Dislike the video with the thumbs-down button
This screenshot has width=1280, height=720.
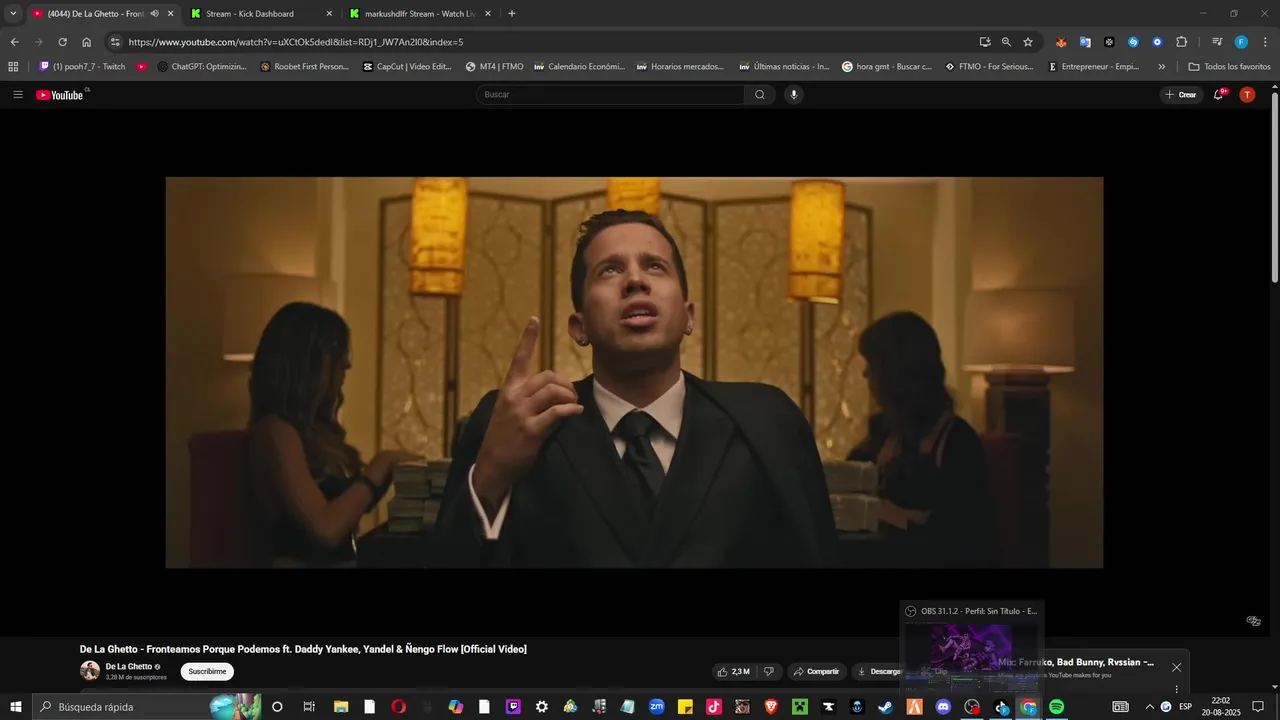click(x=769, y=672)
